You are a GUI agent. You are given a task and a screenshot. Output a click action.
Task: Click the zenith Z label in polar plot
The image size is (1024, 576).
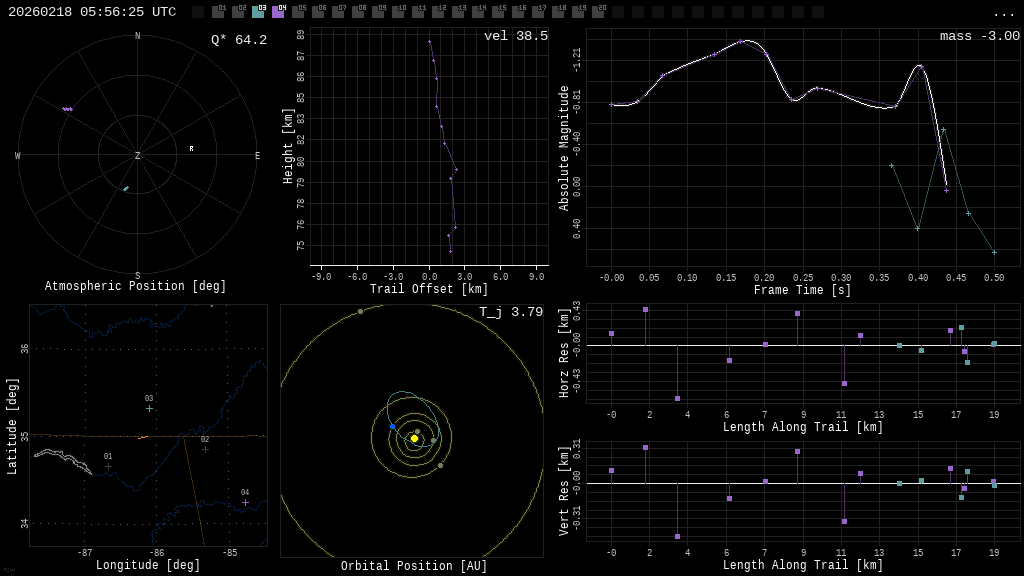point(137,156)
